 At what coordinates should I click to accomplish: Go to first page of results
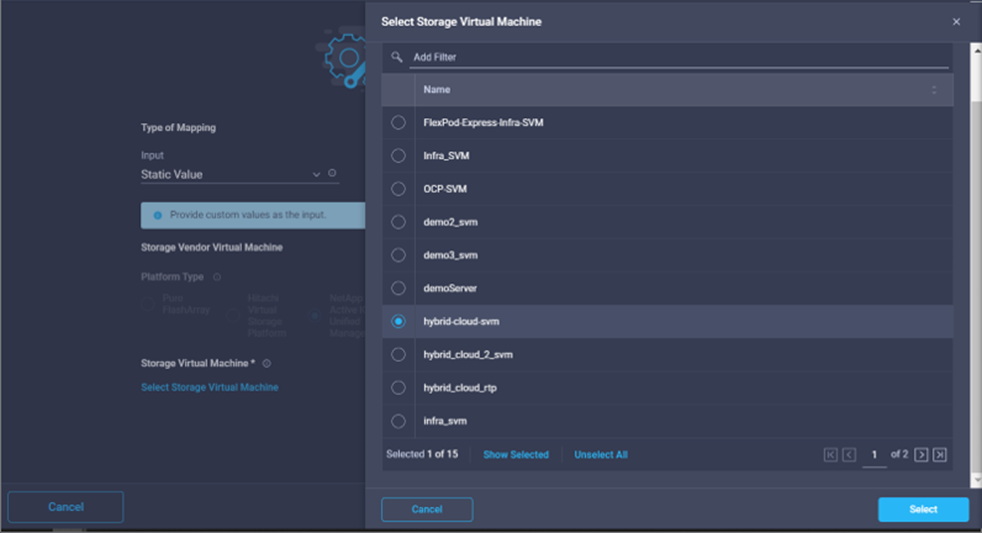(830, 455)
